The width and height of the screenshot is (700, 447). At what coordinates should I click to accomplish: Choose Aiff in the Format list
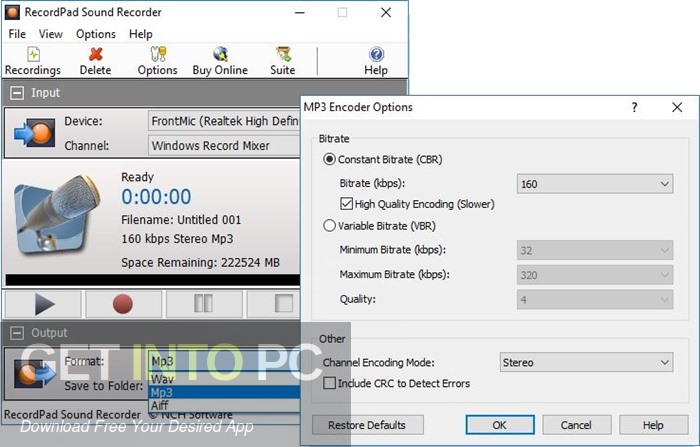(x=224, y=405)
